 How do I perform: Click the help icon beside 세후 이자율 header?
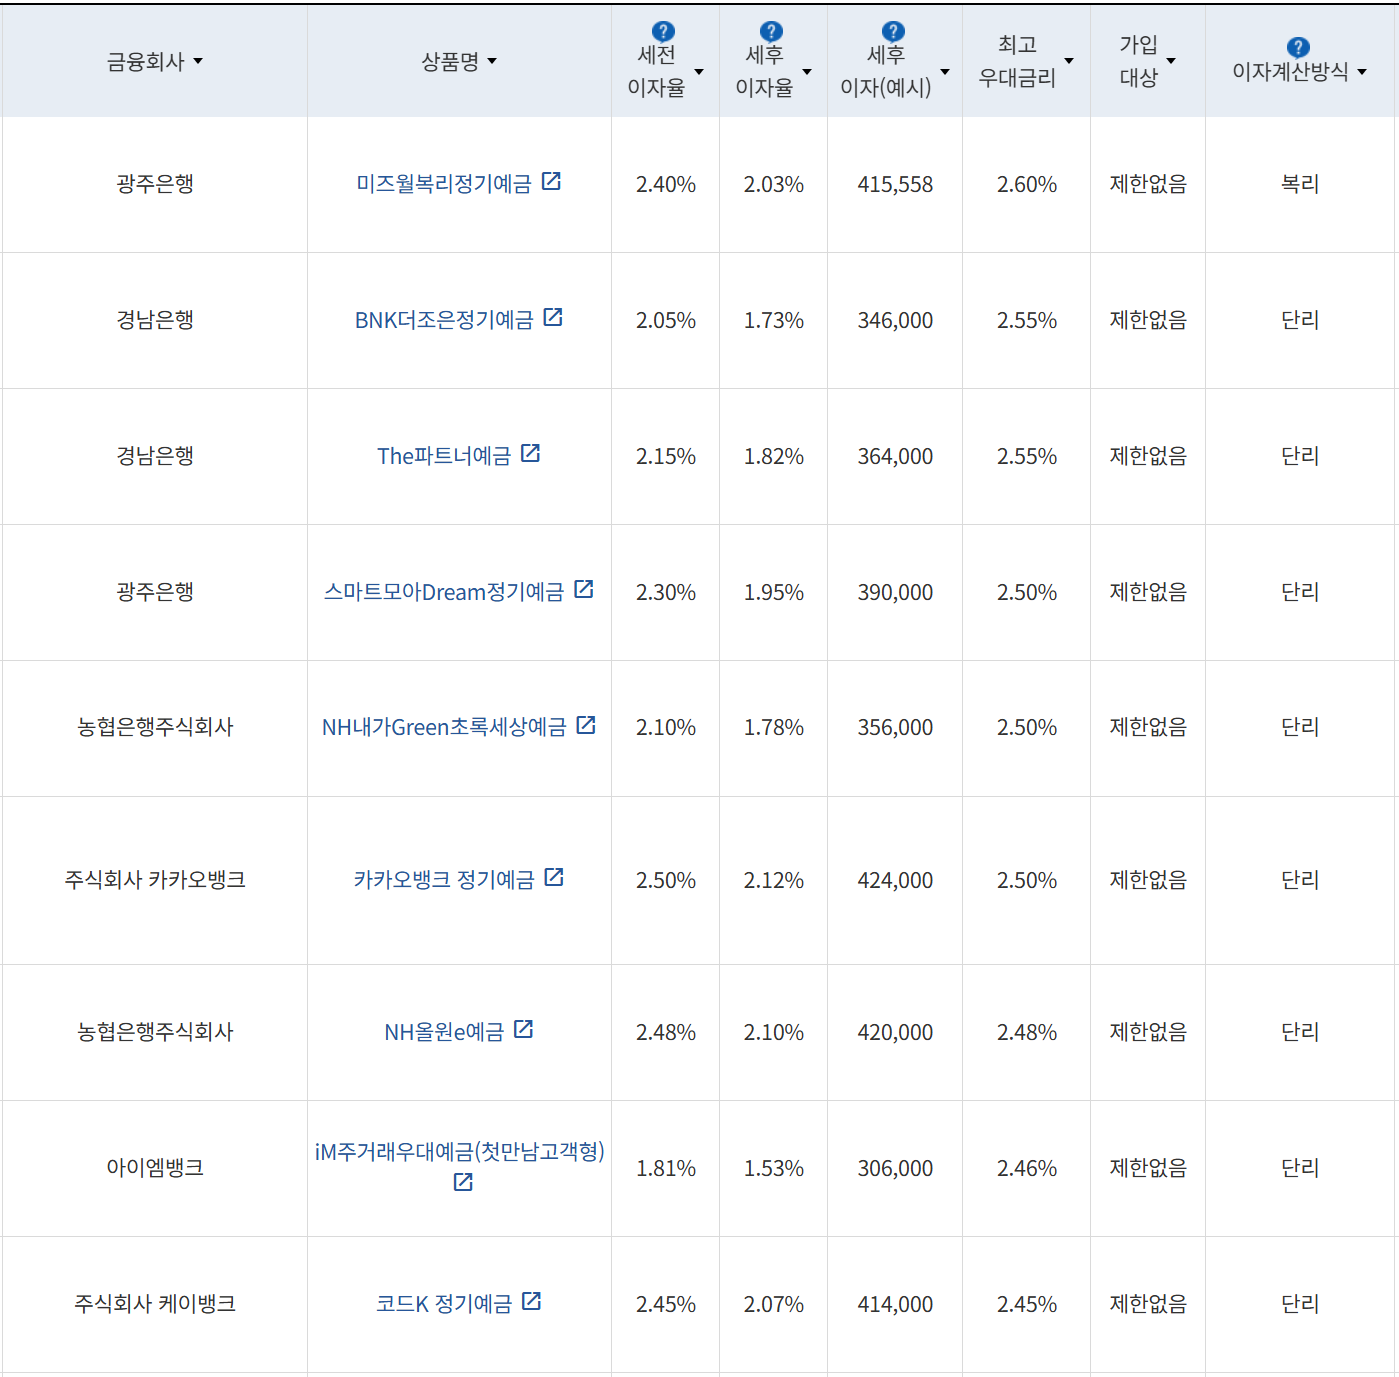[x=770, y=30]
